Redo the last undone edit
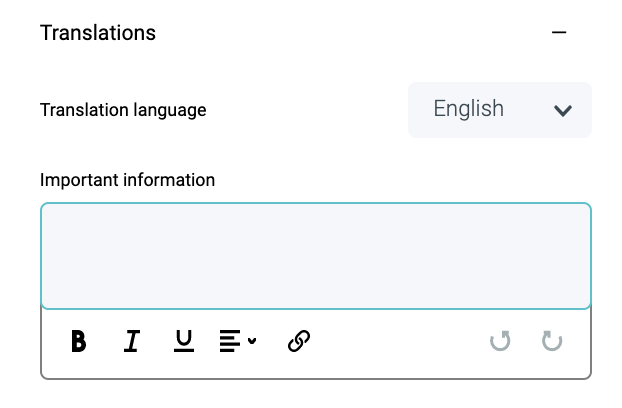The width and height of the screenshot is (622, 408). pyautogui.click(x=552, y=342)
